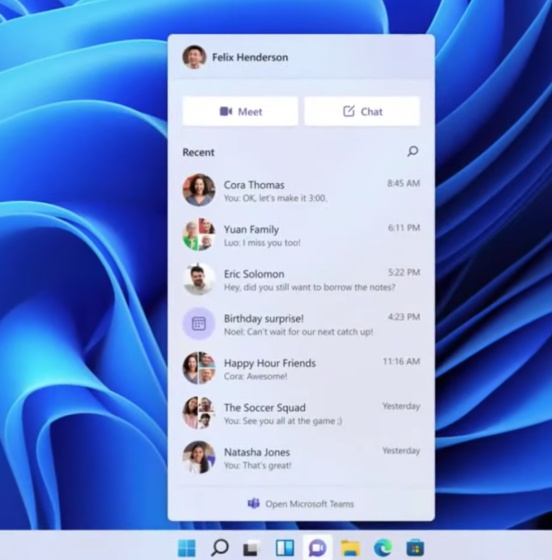552x560 pixels.
Task: Open the Cora Thomas conversation
Action: (301, 190)
